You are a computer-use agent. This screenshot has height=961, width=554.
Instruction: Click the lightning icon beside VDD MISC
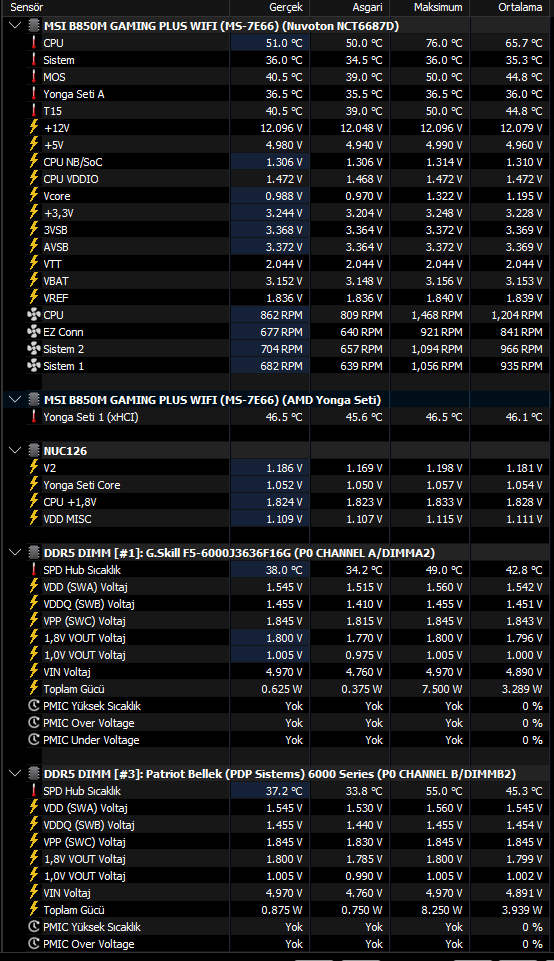(x=34, y=518)
